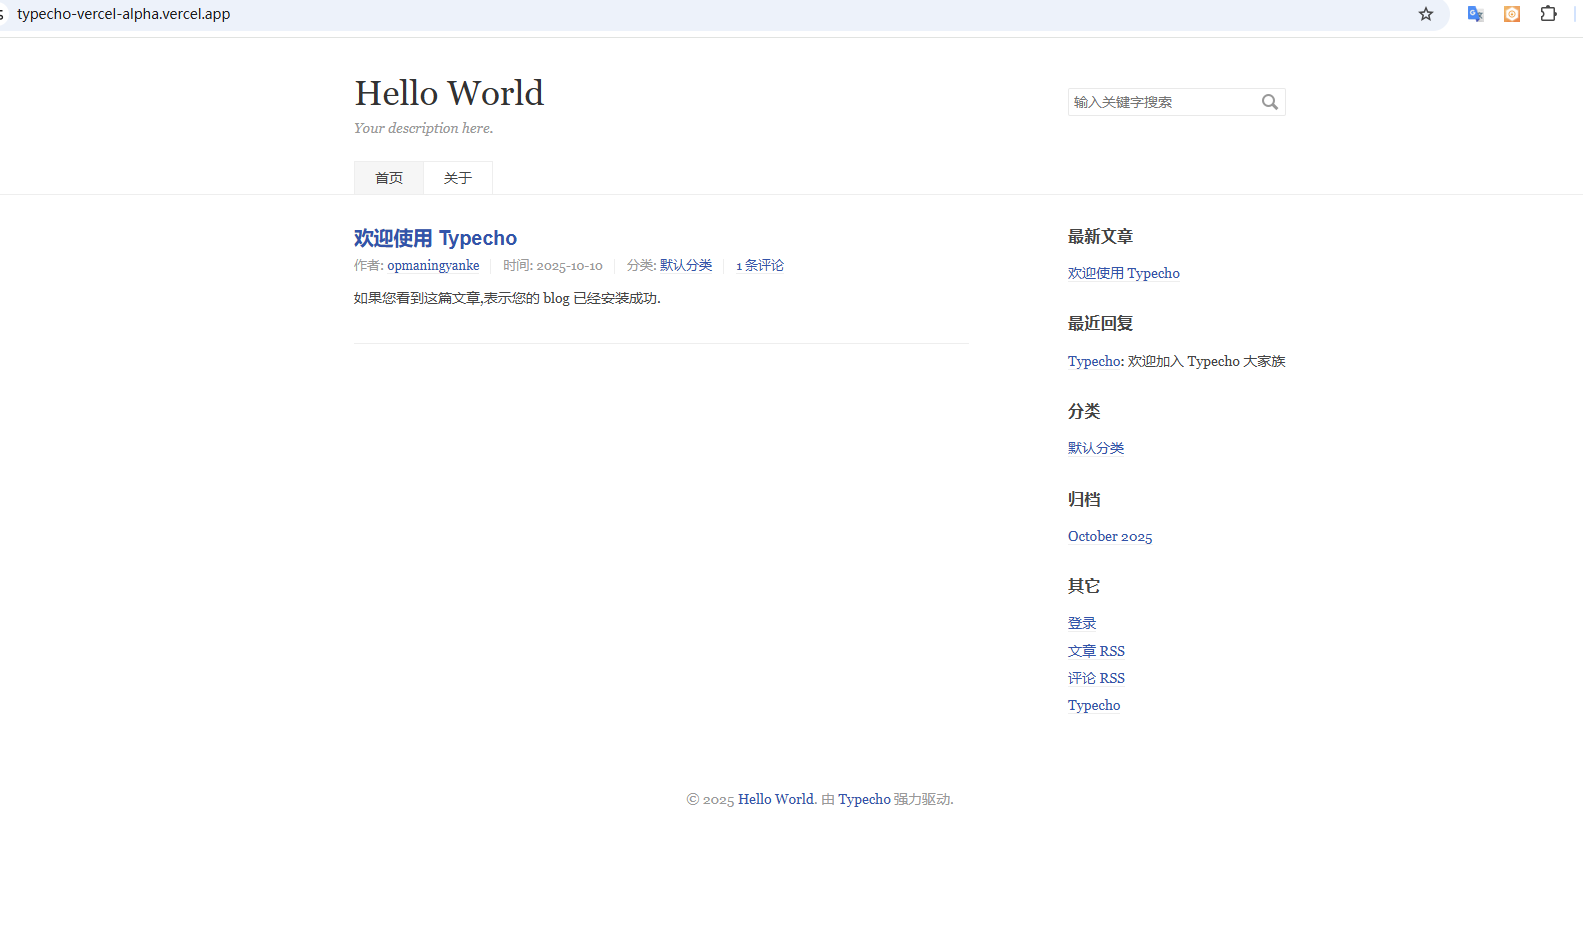Open the Google Translate extension icon
Screen dimensions: 1583x934
coord(1475,14)
